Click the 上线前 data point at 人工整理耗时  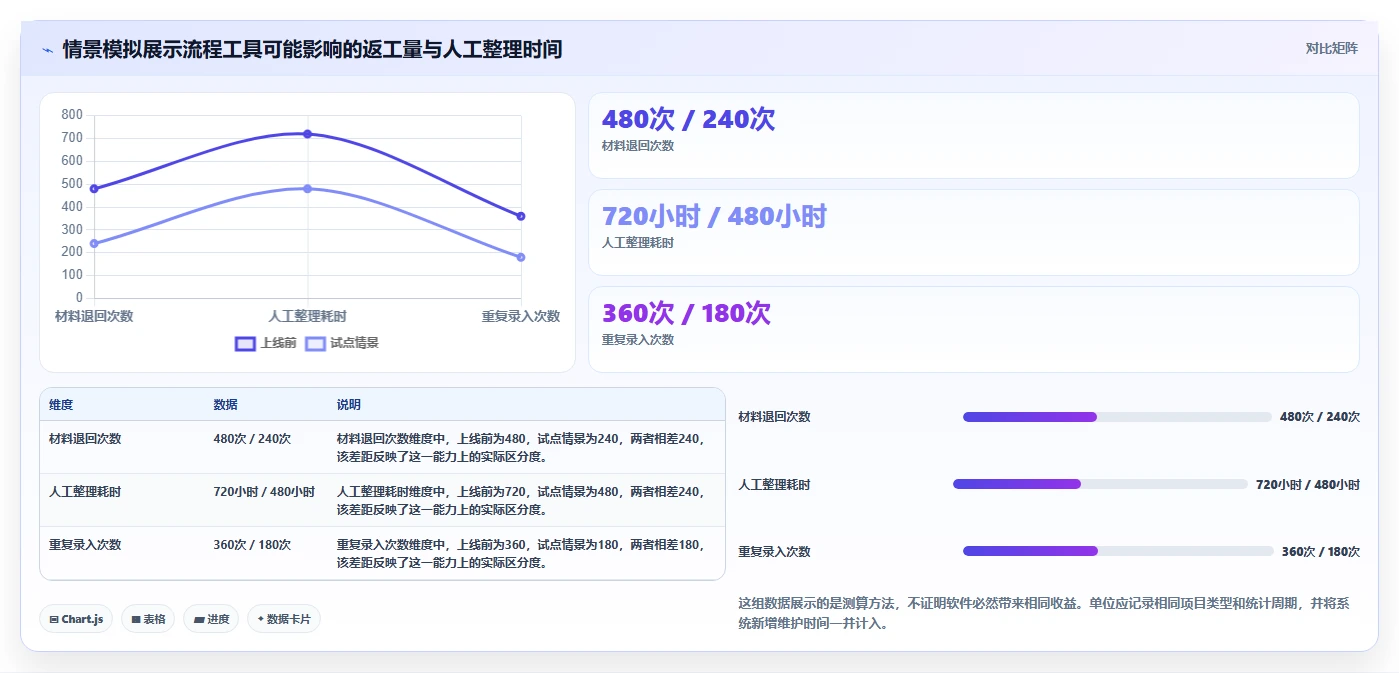[307, 134]
